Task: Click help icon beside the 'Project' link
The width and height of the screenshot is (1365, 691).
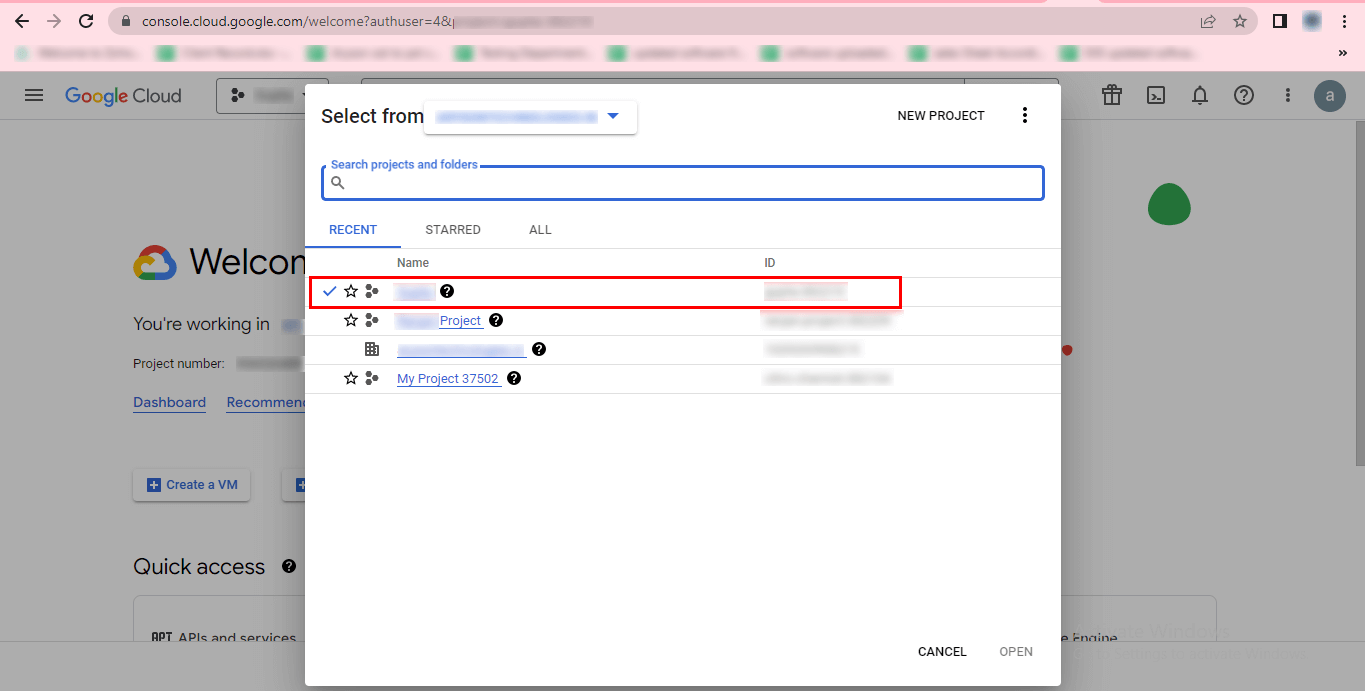Action: pos(496,320)
